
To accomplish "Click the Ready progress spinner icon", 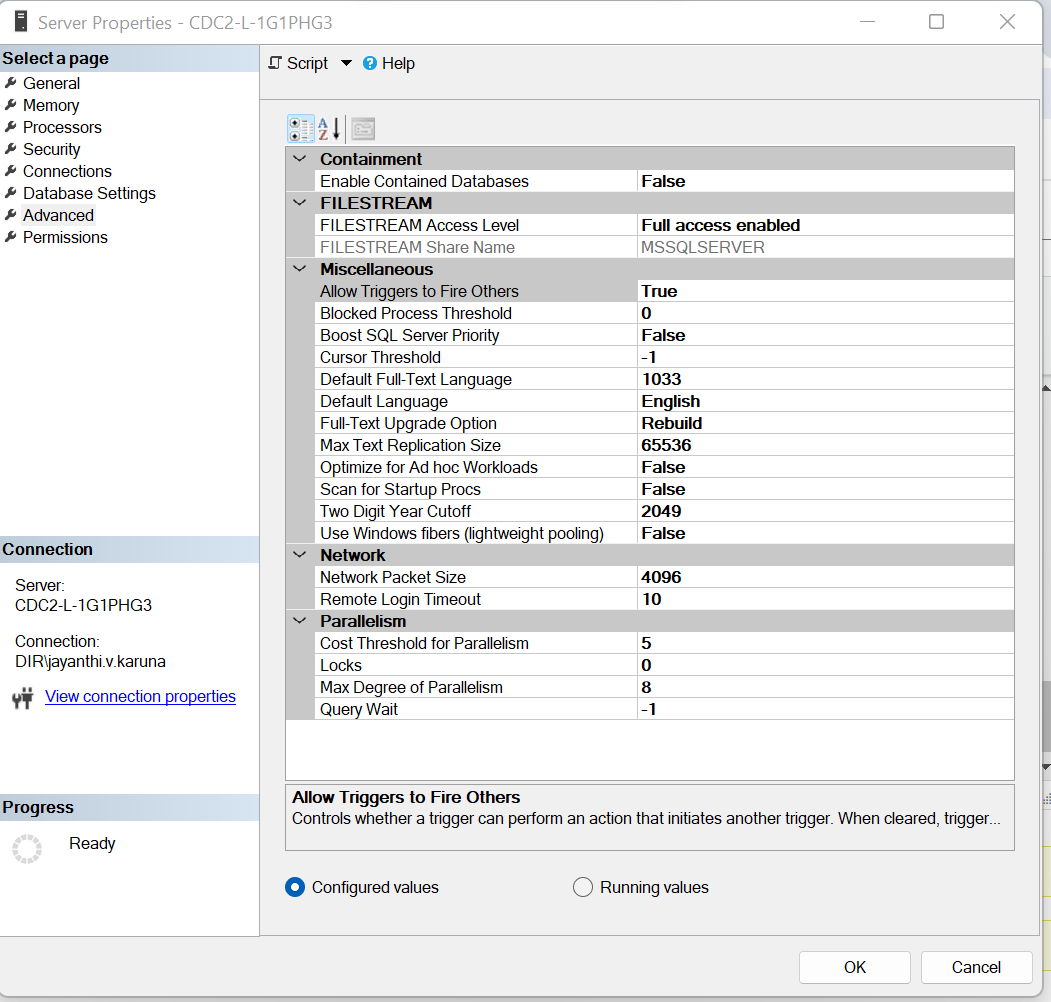I will [27, 849].
